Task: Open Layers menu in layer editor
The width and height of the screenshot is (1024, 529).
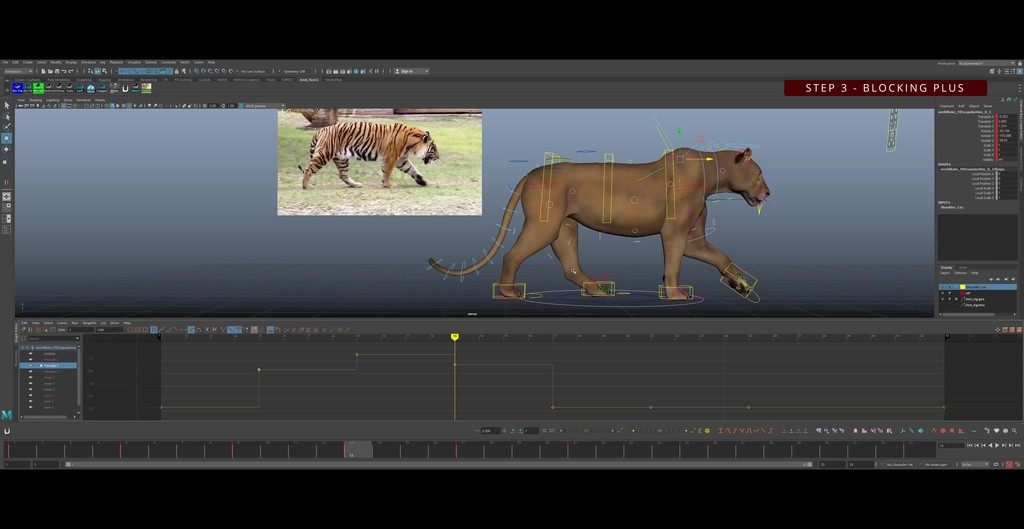Action: point(945,273)
